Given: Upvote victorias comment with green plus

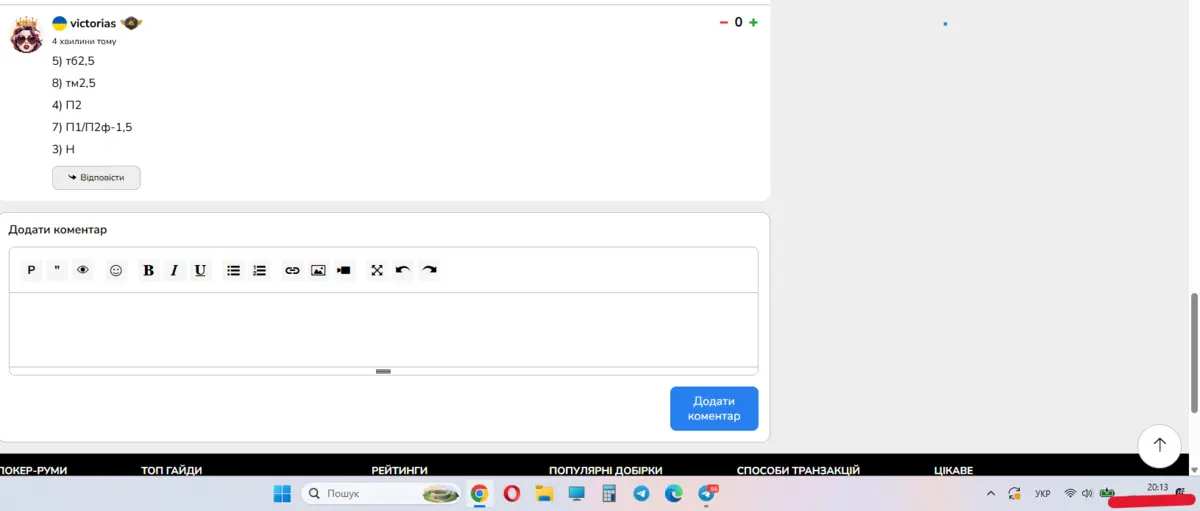Looking at the screenshot, I should click(x=753, y=23).
